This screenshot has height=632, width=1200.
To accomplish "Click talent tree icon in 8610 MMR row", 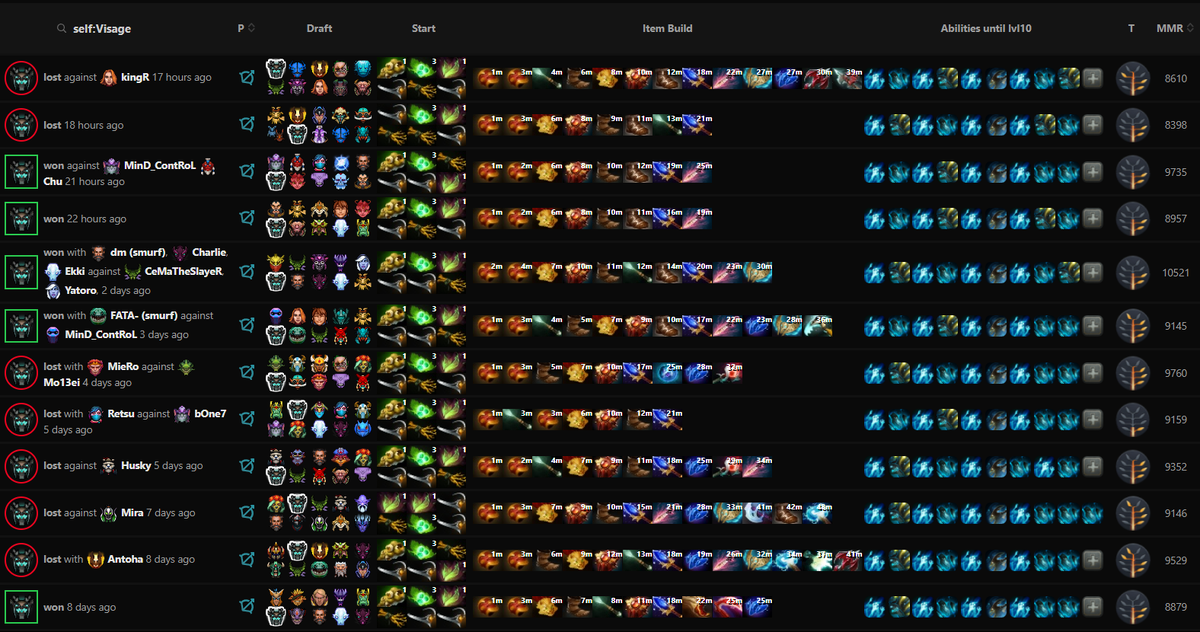I will (1132, 78).
